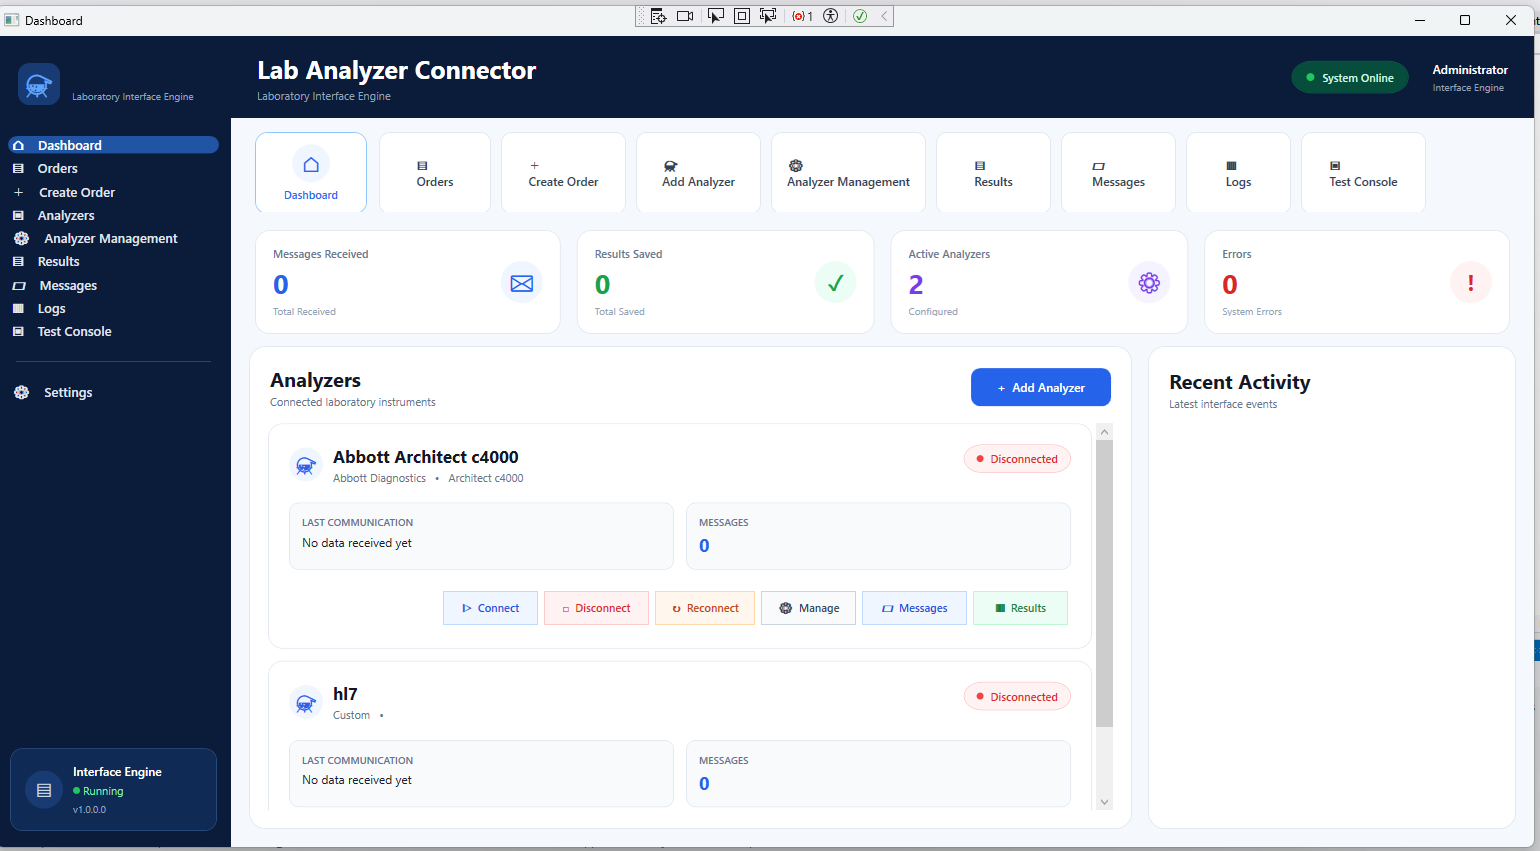Run accessibility scan person icon
Screen dimensions: 1540x851
click(x=830, y=16)
